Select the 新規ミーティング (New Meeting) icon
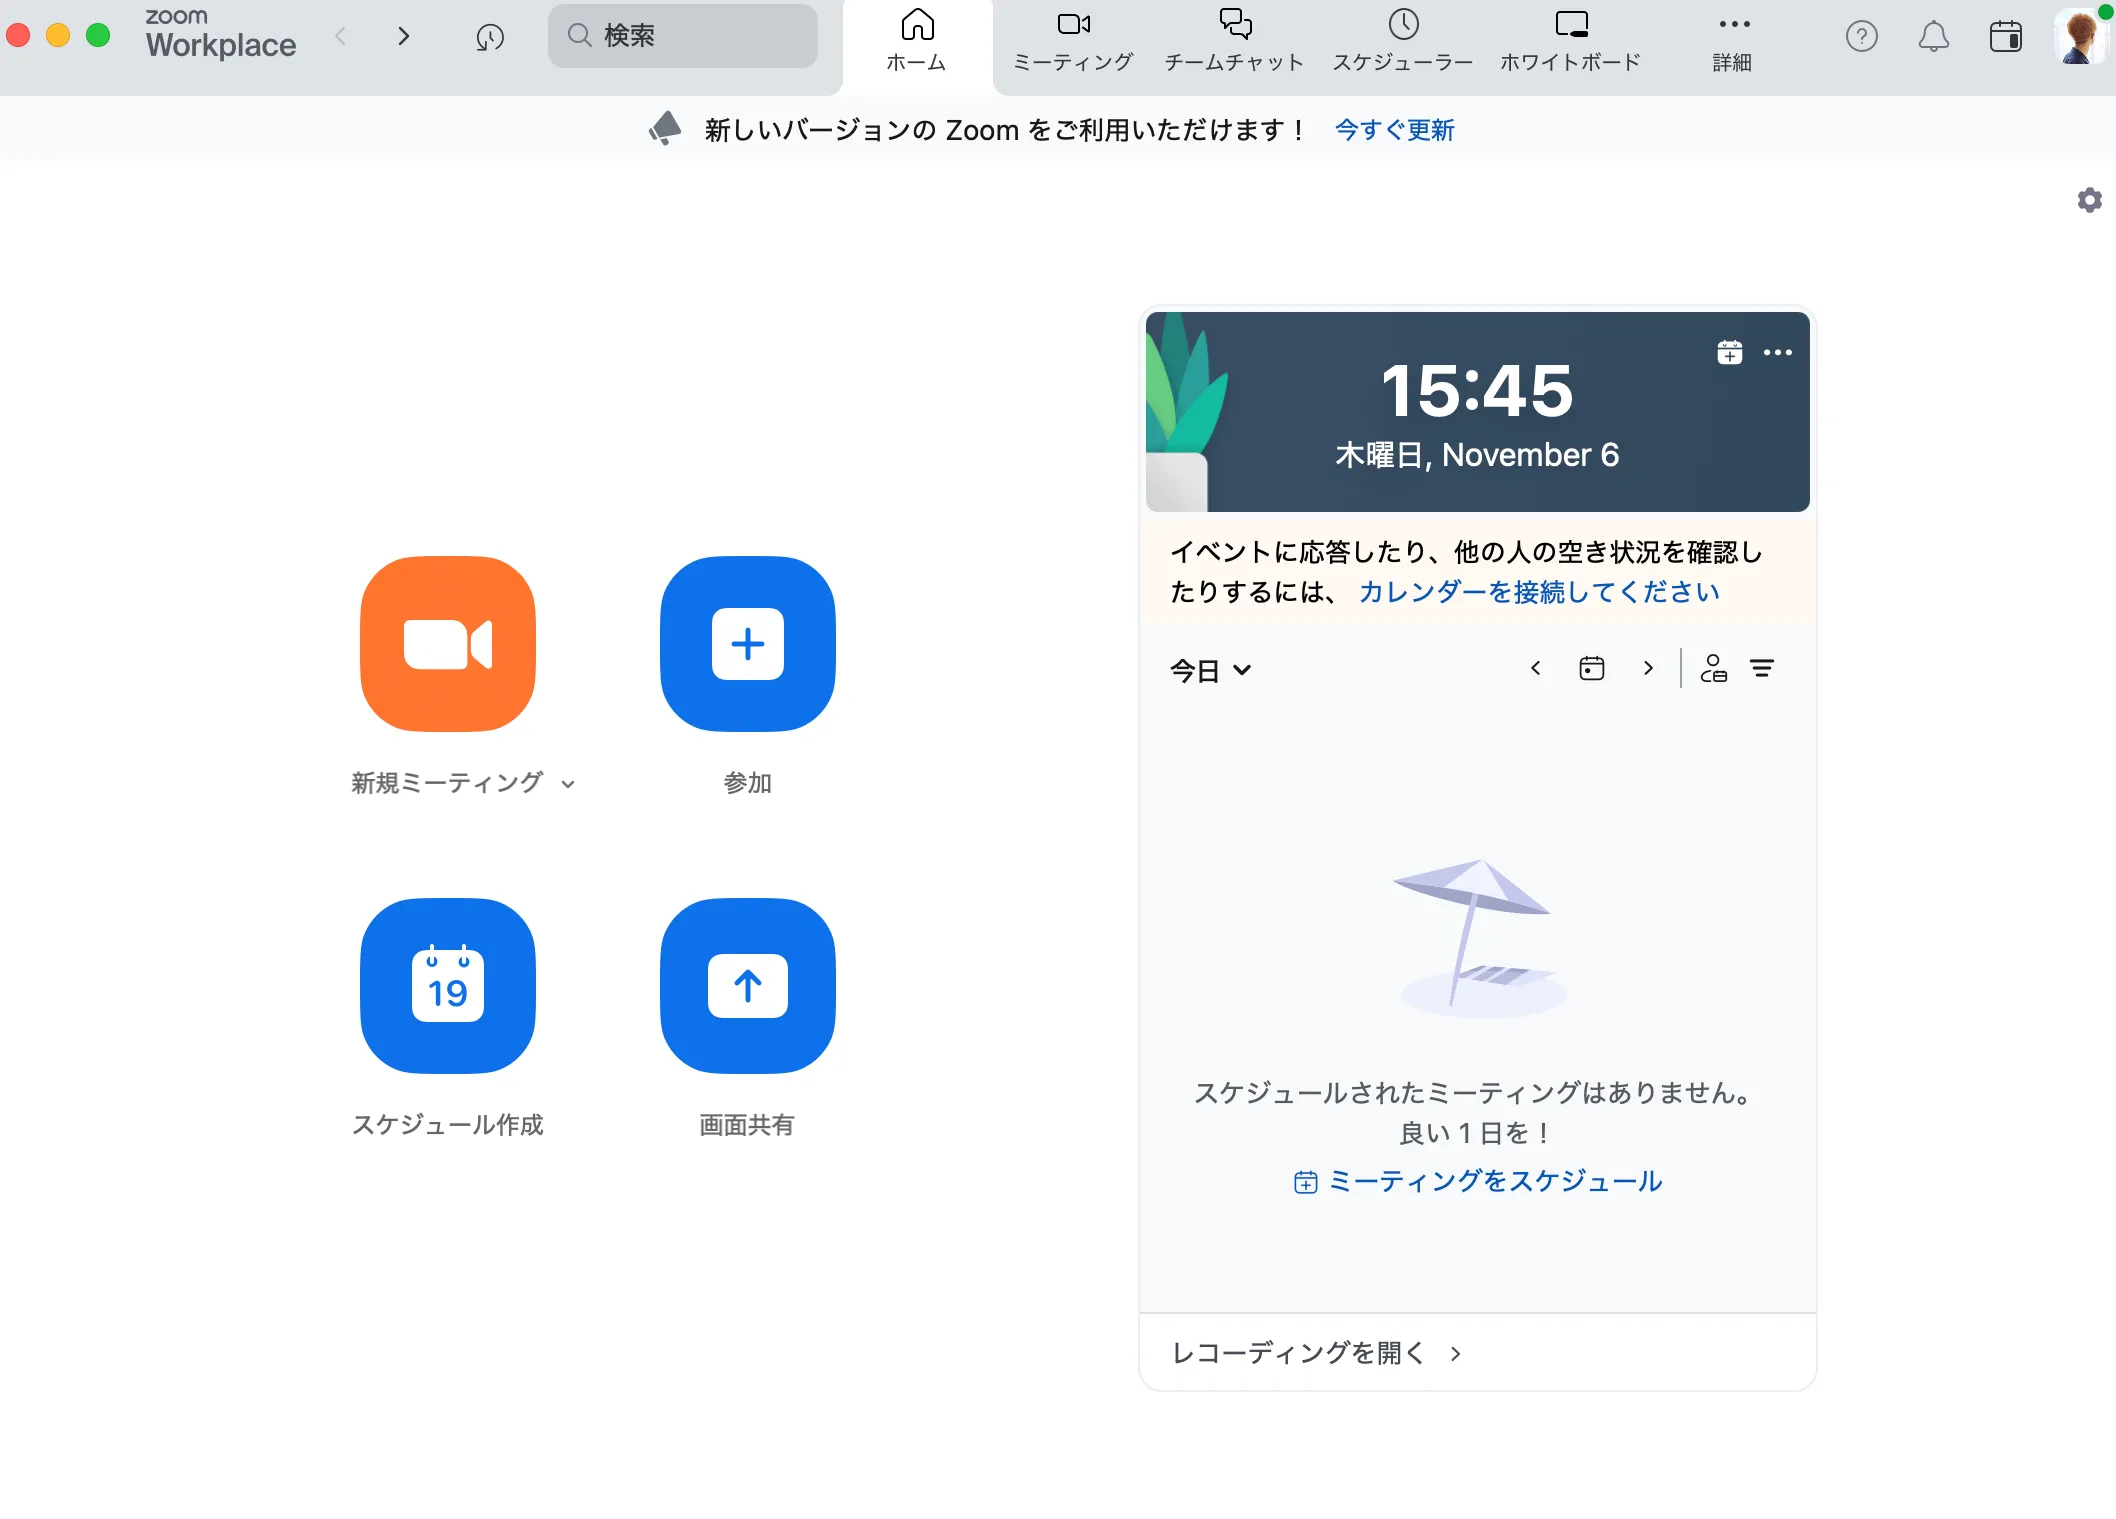Screen dimensions: 2116x1519 pyautogui.click(x=447, y=643)
